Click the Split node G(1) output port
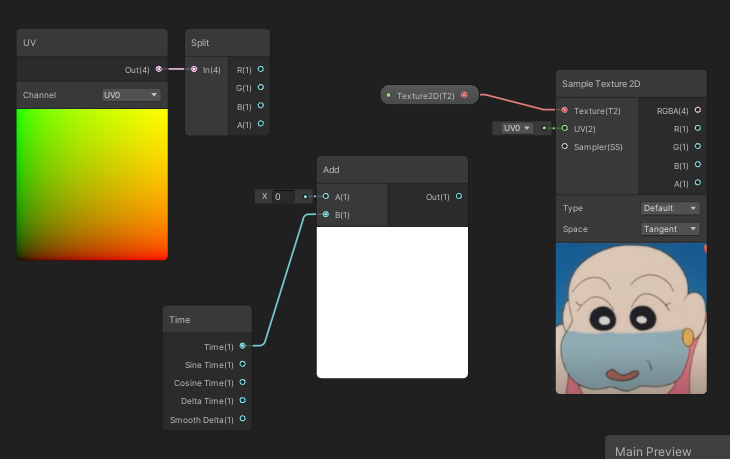Image resolution: width=730 pixels, height=459 pixels. click(x=261, y=87)
